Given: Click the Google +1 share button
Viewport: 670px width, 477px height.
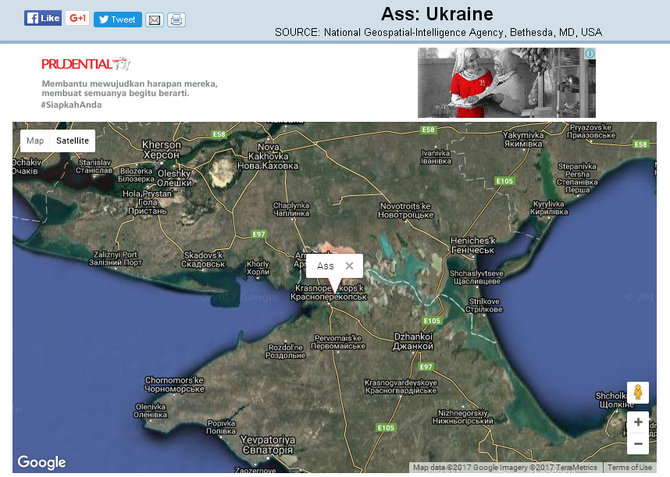Looking at the screenshot, I should 77,18.
